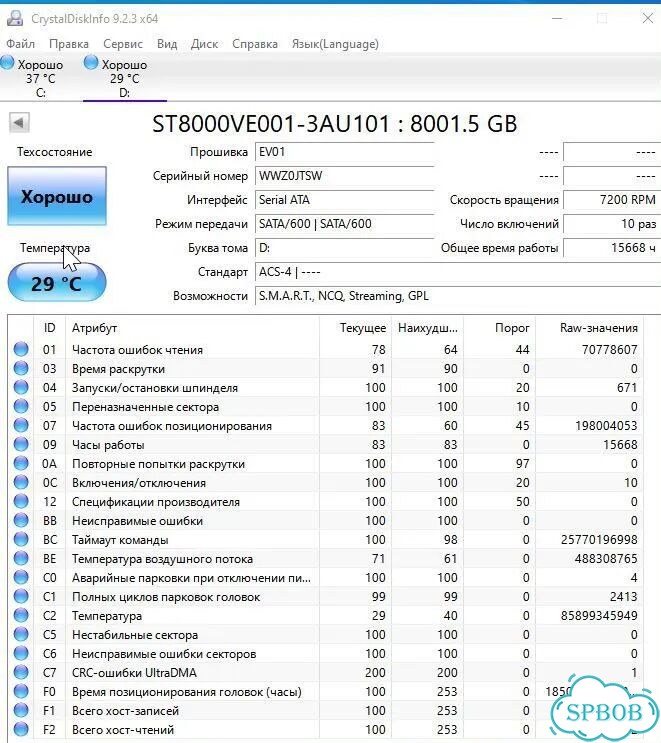This screenshot has width=661, height=743.
Task: Select the Температура воздушного потока text
Action: [163, 559]
